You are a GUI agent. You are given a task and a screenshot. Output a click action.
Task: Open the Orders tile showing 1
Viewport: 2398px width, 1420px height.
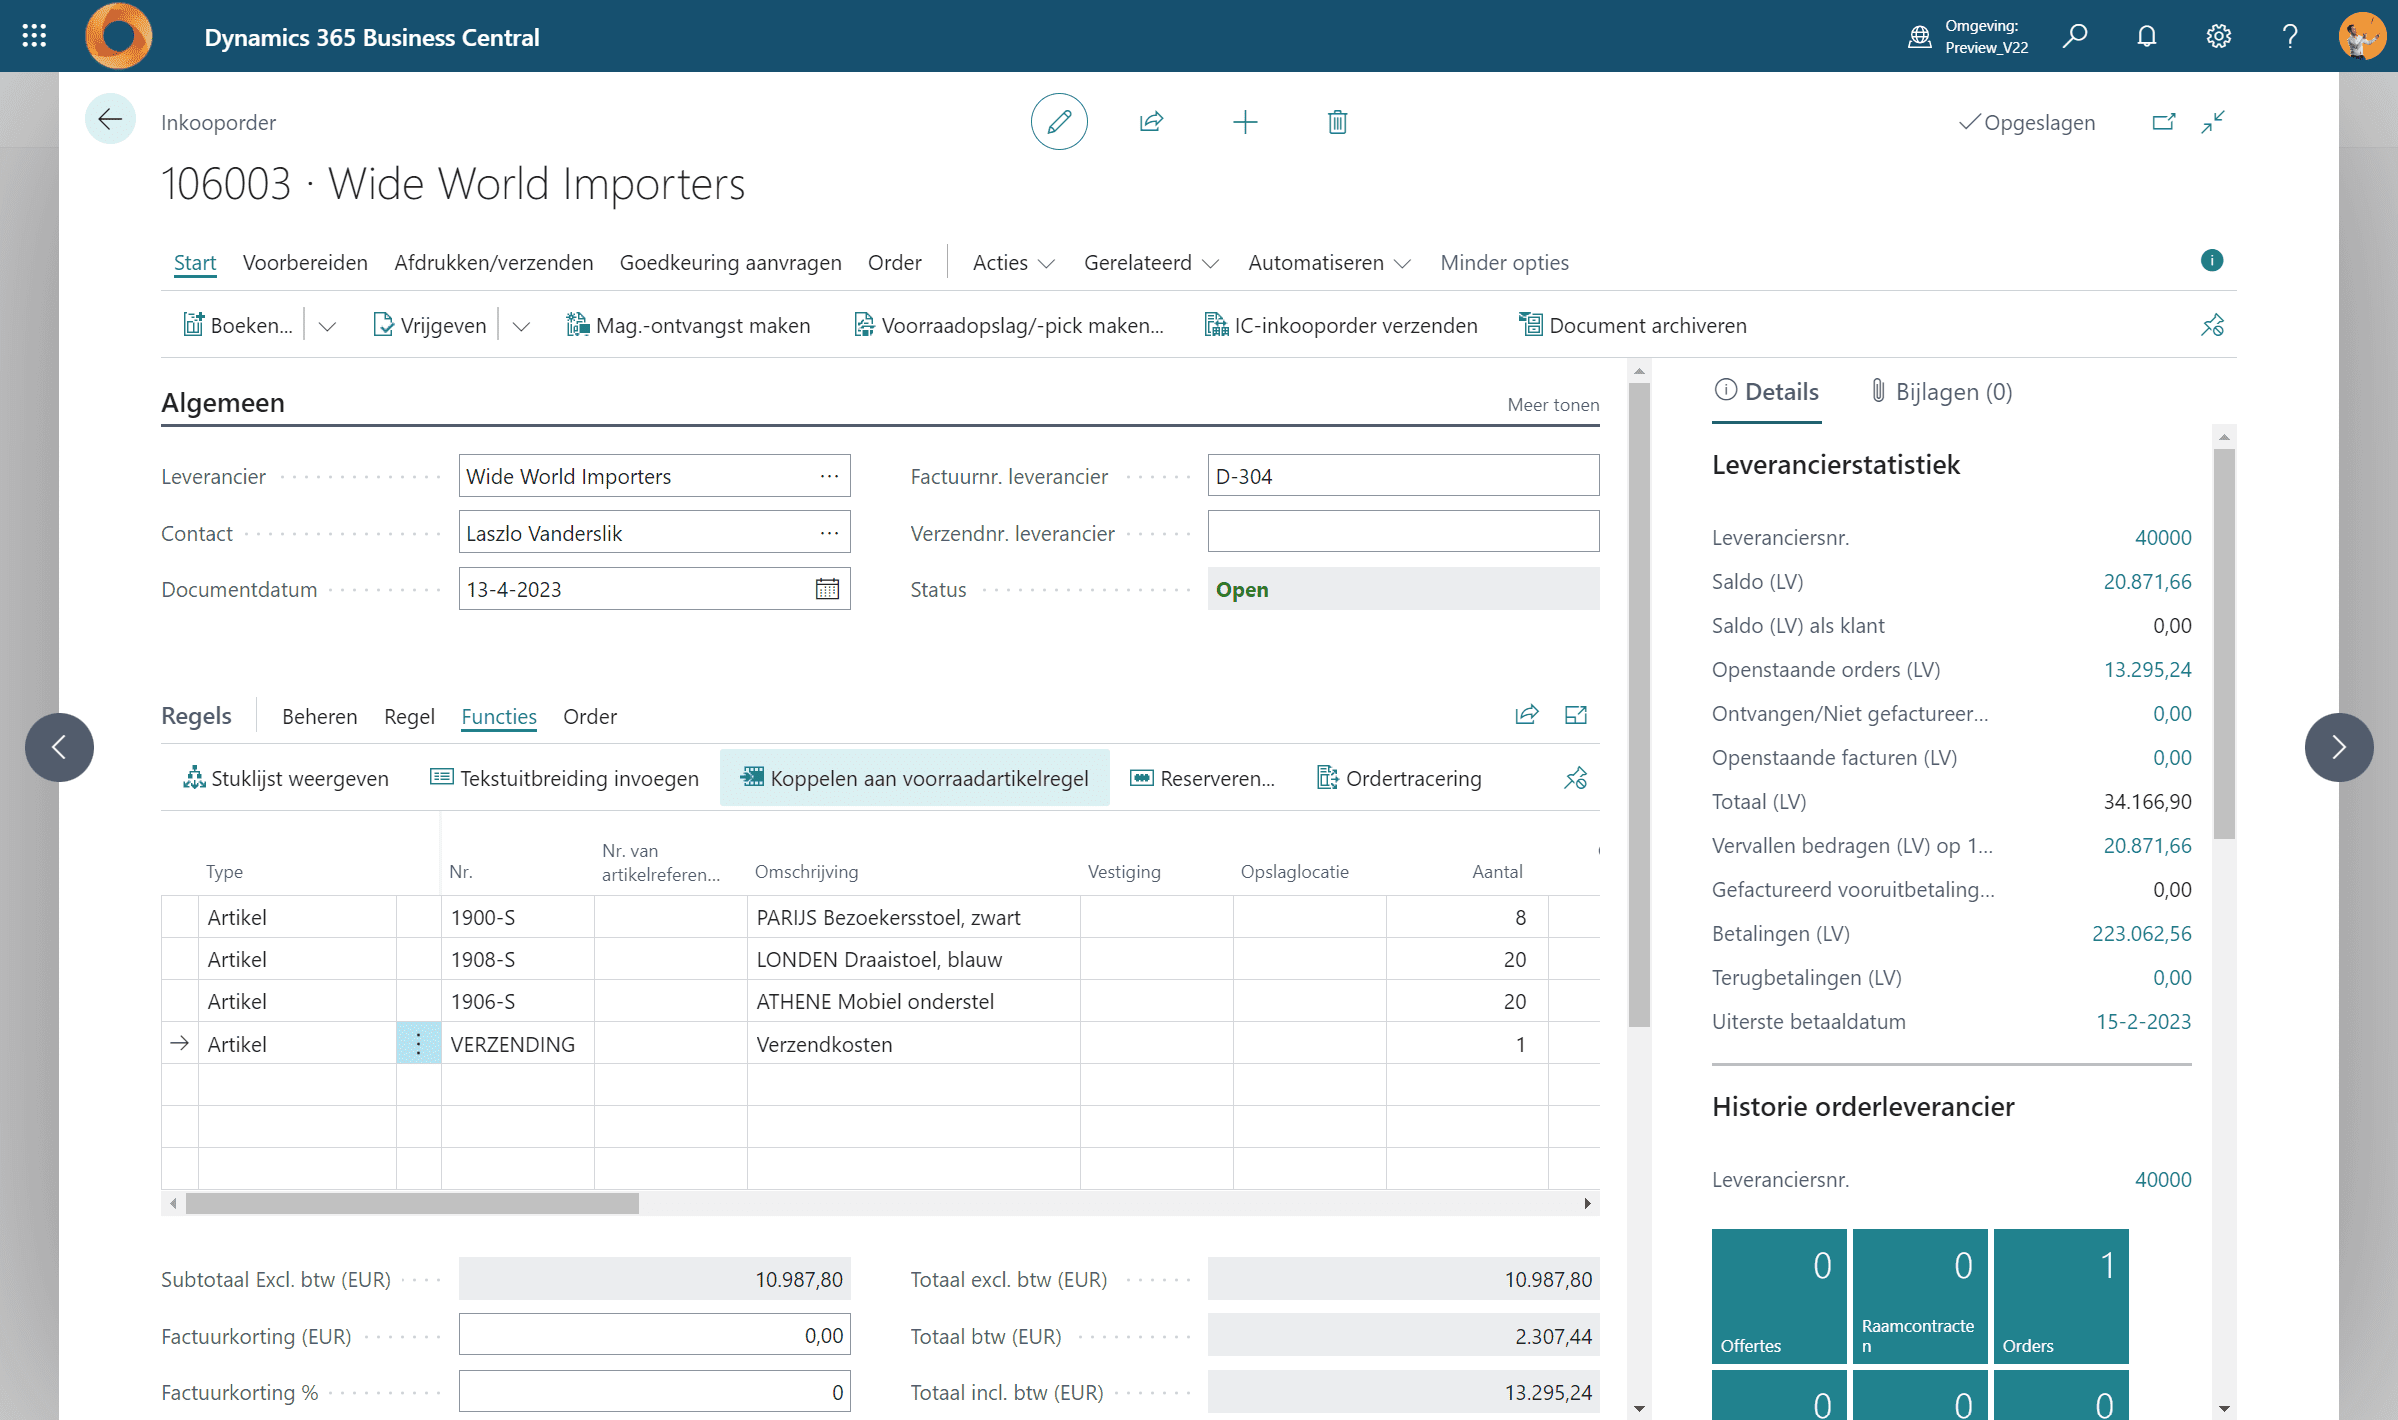pyautogui.click(x=2061, y=1296)
